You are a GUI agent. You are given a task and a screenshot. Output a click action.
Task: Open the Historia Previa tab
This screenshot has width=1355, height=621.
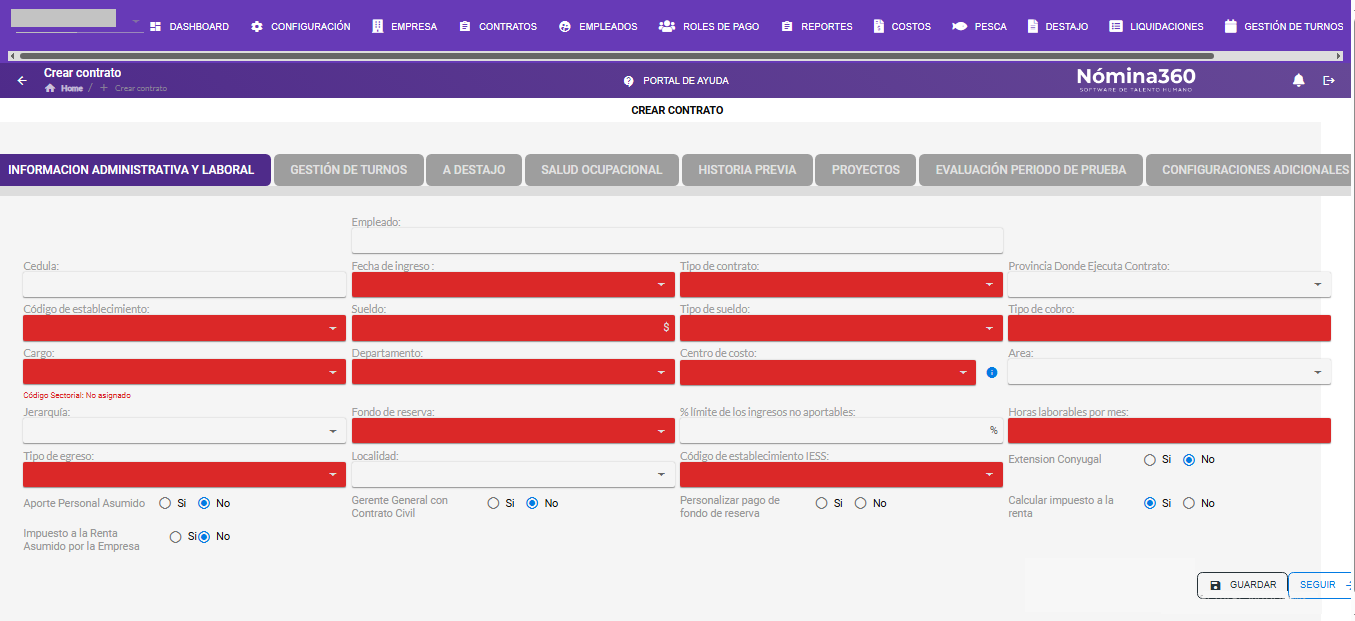[x=747, y=170]
